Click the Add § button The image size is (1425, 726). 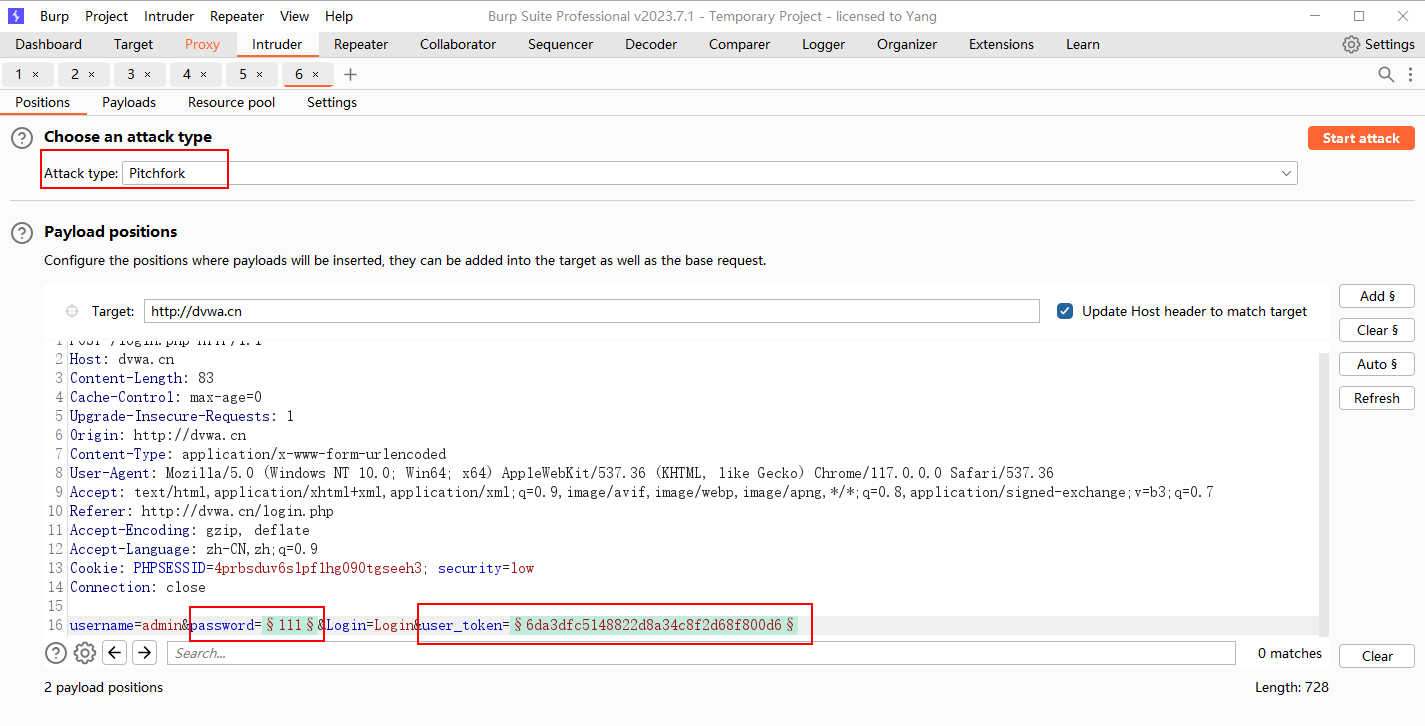(x=1376, y=296)
